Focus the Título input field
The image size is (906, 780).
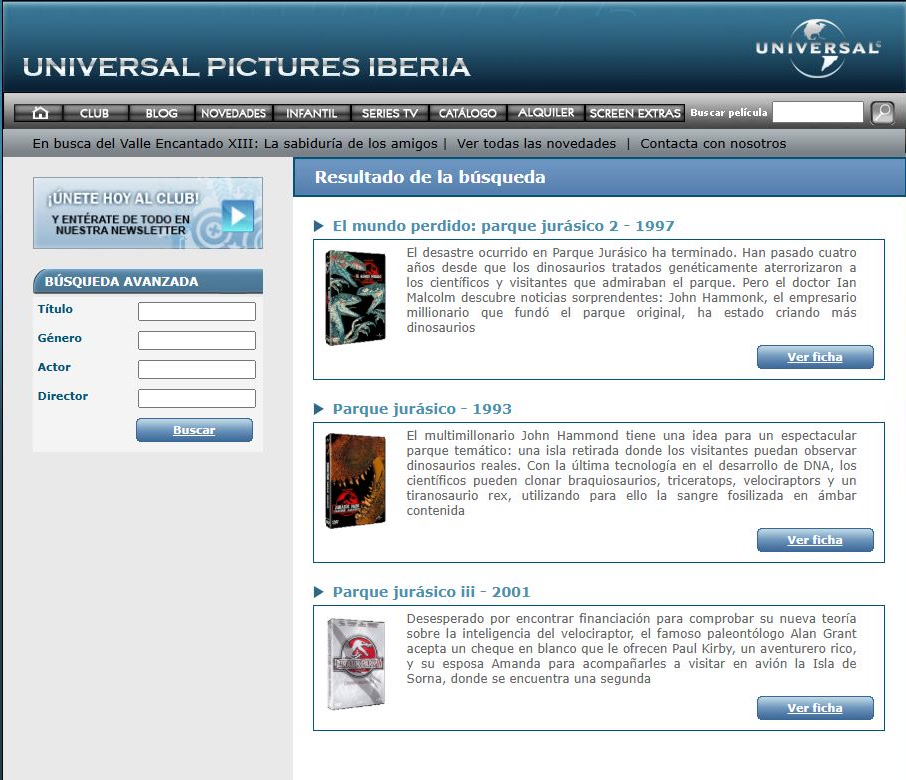click(x=197, y=311)
